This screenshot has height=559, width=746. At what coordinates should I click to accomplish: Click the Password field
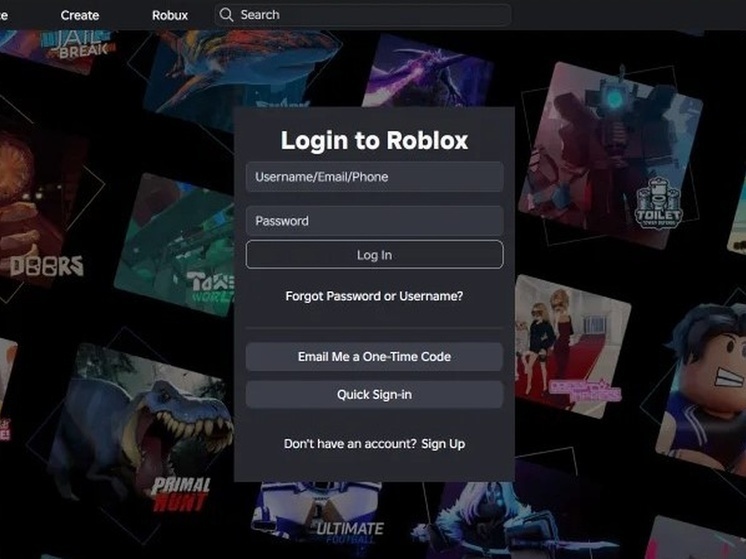click(374, 221)
